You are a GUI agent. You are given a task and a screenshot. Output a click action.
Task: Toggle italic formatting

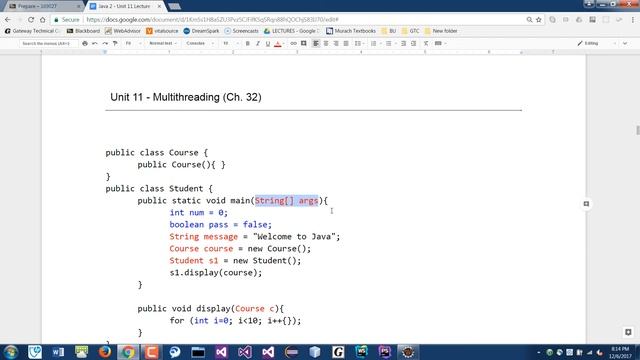coord(258,43)
